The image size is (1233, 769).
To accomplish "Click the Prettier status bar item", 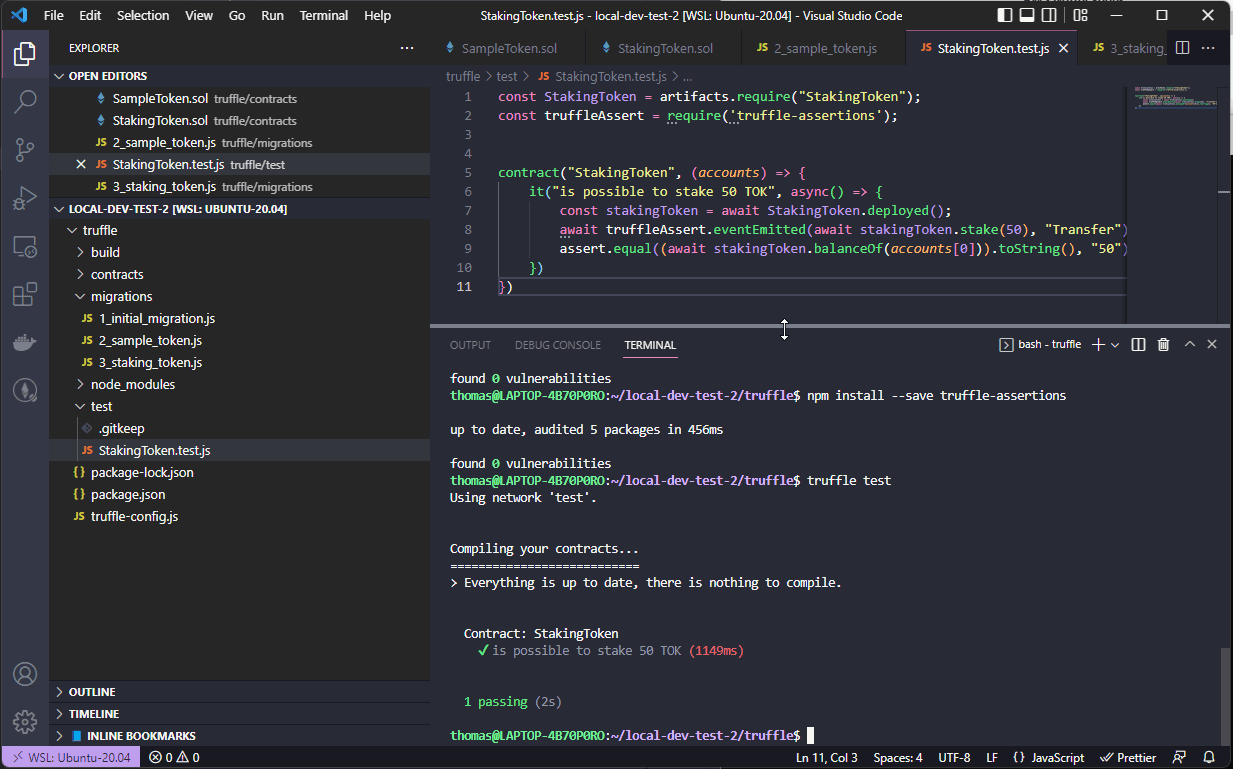I will pos(1128,758).
